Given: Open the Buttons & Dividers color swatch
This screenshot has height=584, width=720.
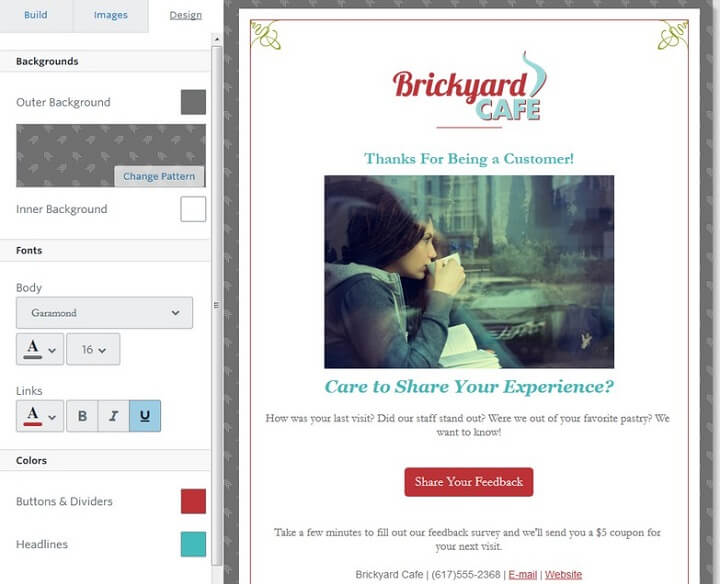Looking at the screenshot, I should [193, 501].
